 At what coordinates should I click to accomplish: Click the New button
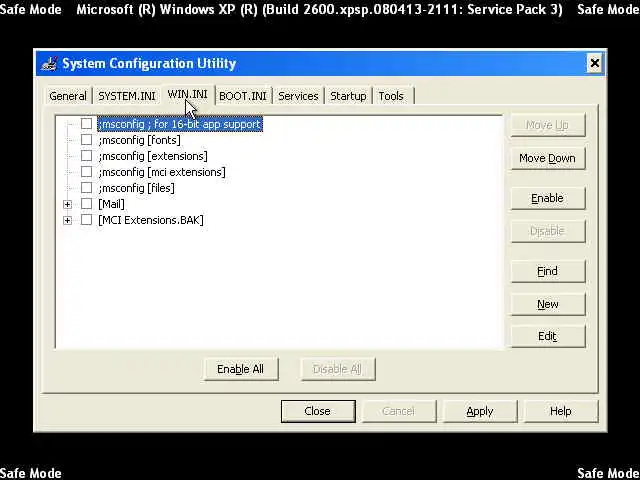coord(548,304)
